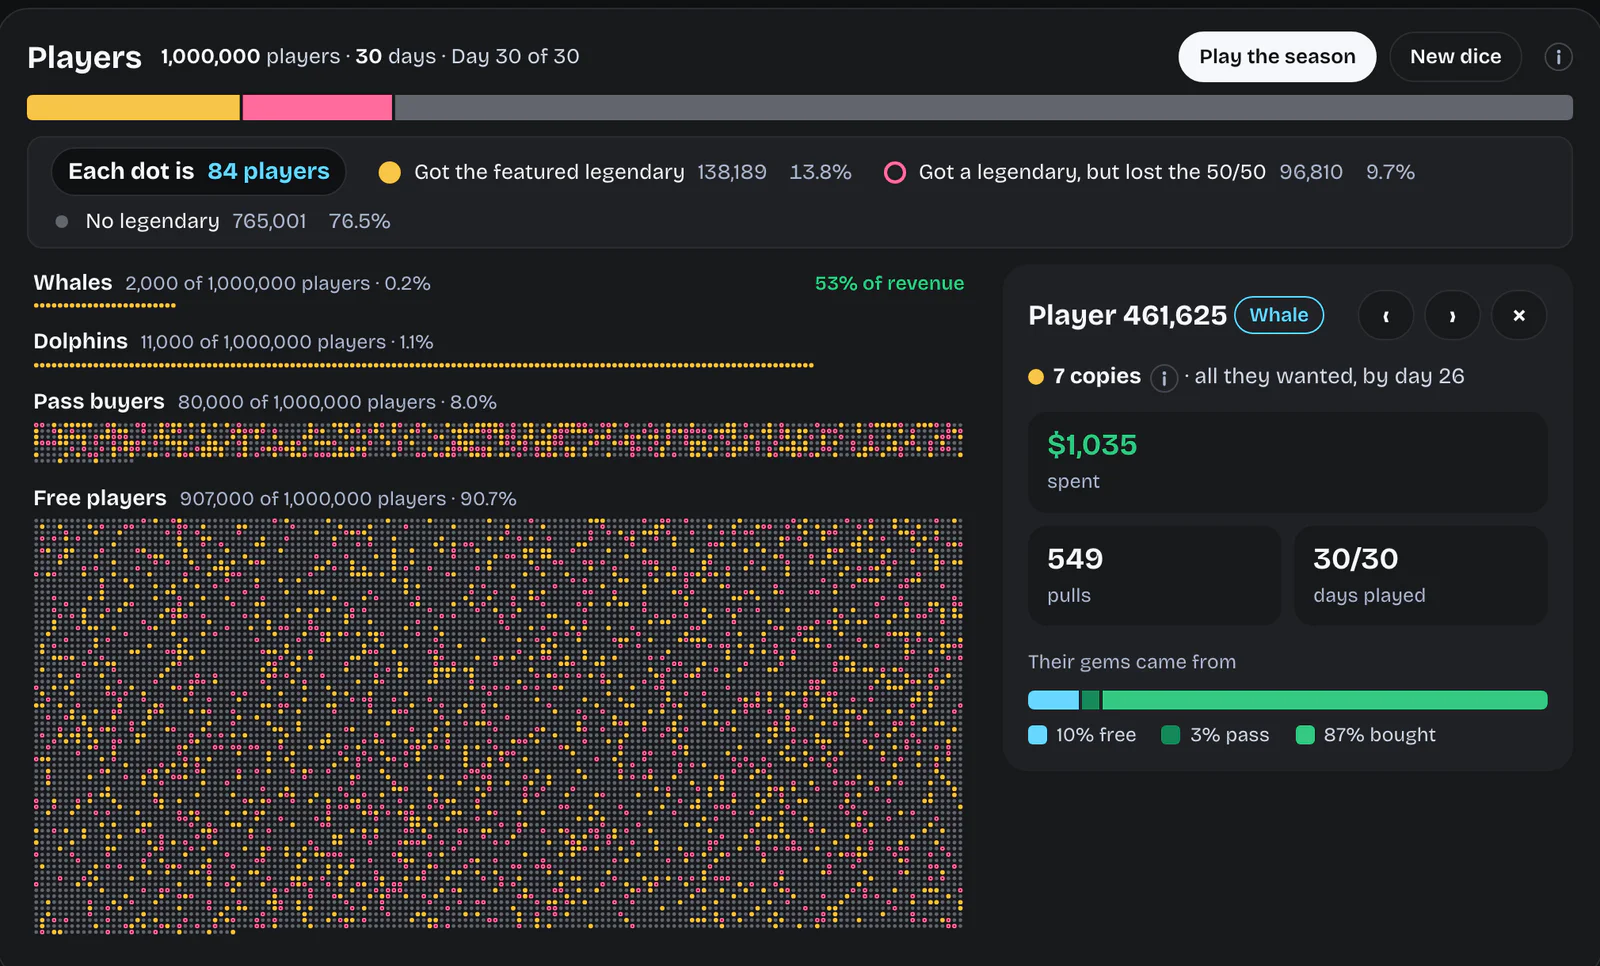
Task: Go to the previous player
Action: pyautogui.click(x=1386, y=316)
